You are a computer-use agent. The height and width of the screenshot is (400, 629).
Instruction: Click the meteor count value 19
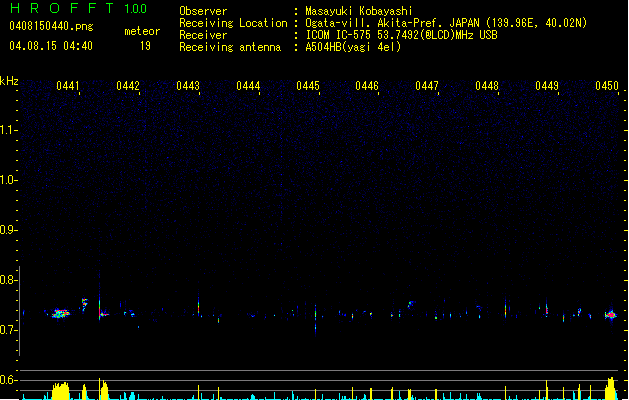point(145,46)
